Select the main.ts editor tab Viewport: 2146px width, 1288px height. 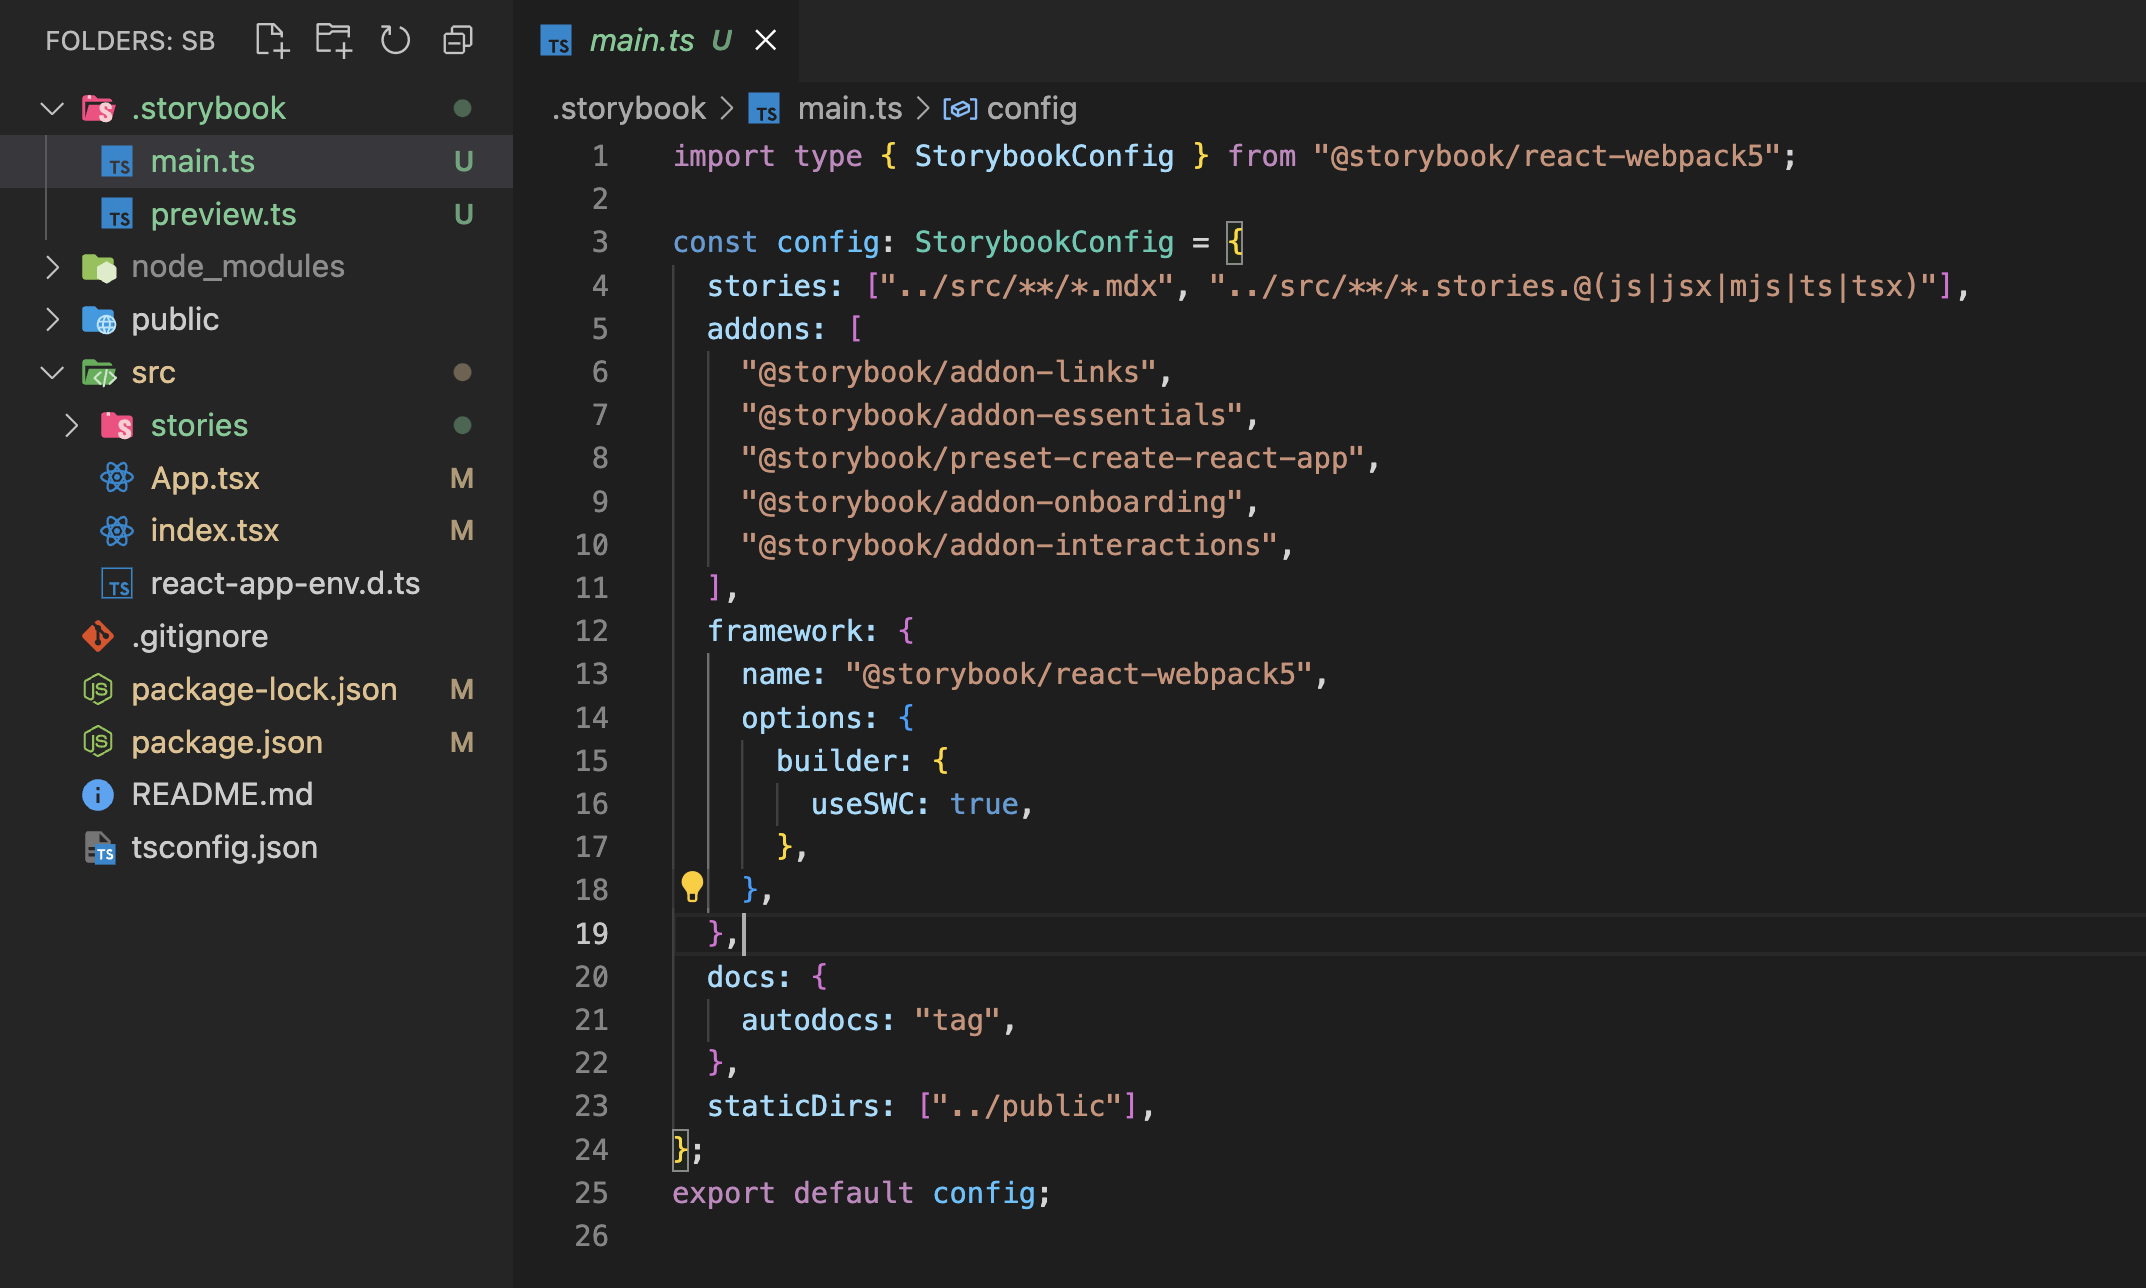tap(640, 40)
